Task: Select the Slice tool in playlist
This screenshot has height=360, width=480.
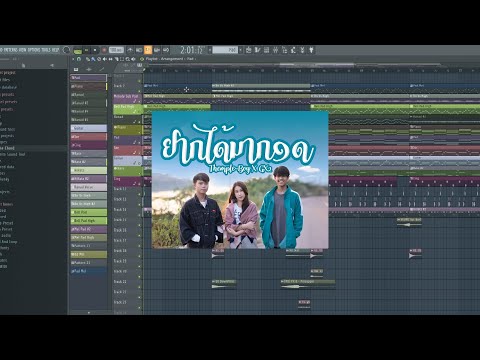Action: coord(116,59)
